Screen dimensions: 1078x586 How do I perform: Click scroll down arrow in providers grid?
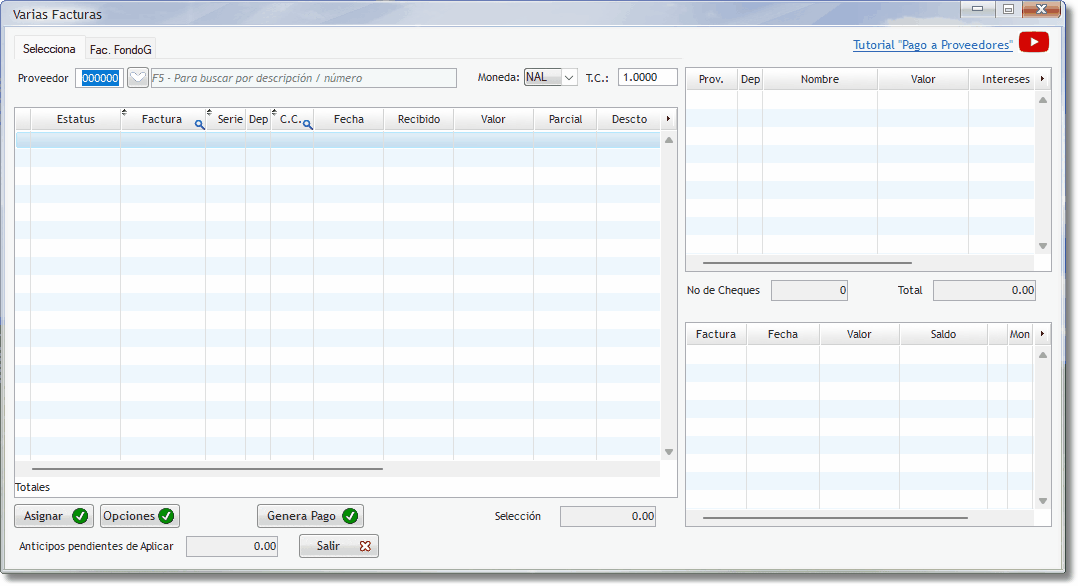coord(1043,246)
